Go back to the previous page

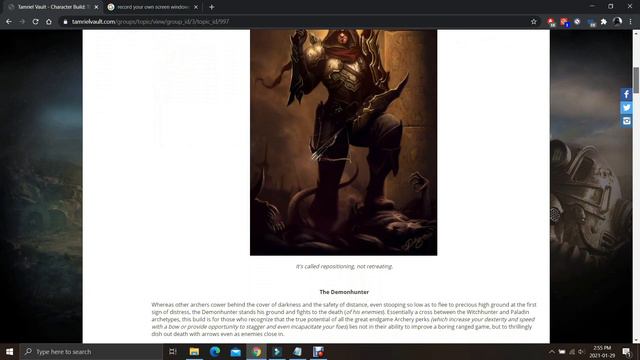(x=9, y=22)
